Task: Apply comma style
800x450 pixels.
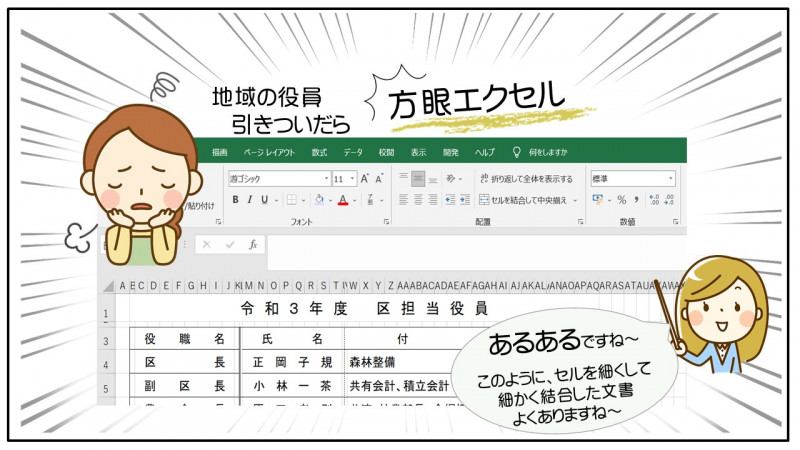Action: [636, 199]
